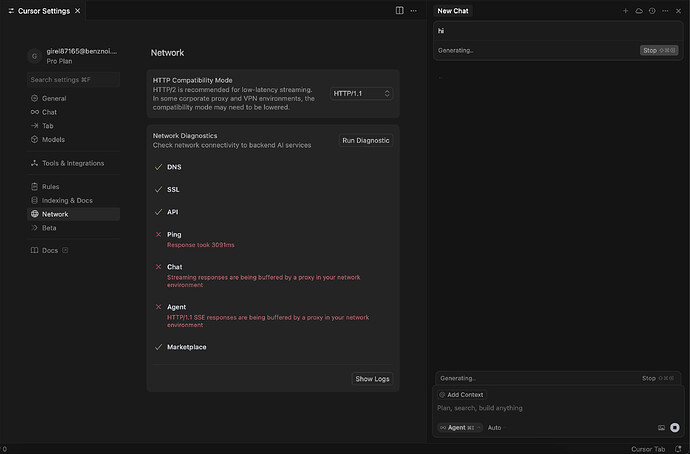Click the DNS success checkmark
This screenshot has width=690, height=454.
[158, 167]
